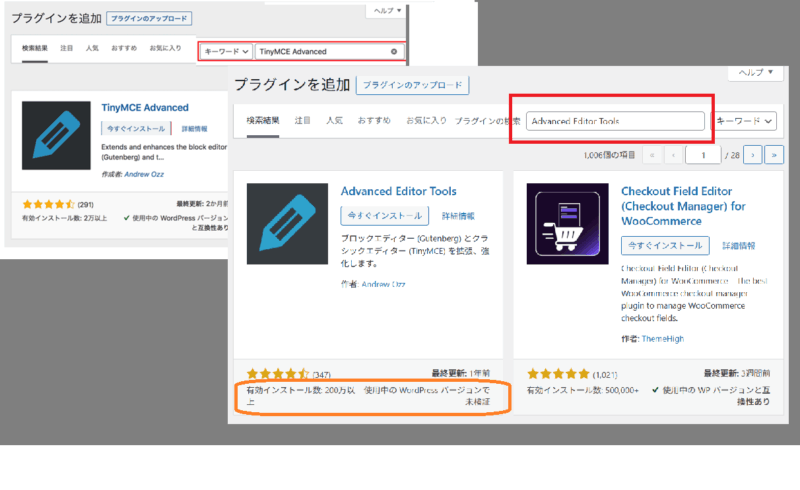The image size is (800, 490).
Task: Select お気に入り tab in the back window
Action: point(165,48)
